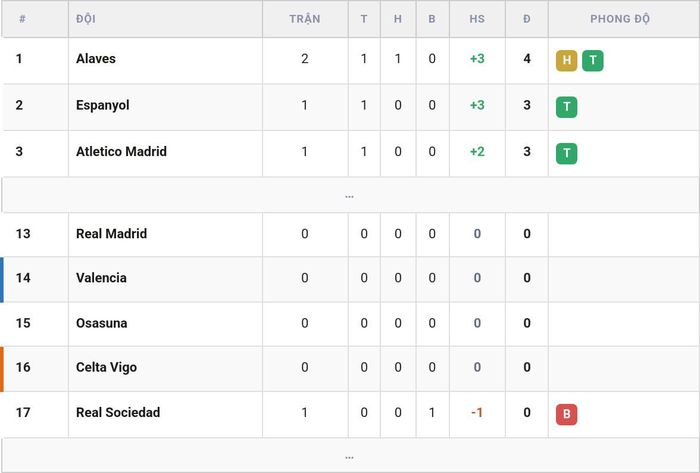Click the green T form badge for Alaves

pyautogui.click(x=592, y=61)
